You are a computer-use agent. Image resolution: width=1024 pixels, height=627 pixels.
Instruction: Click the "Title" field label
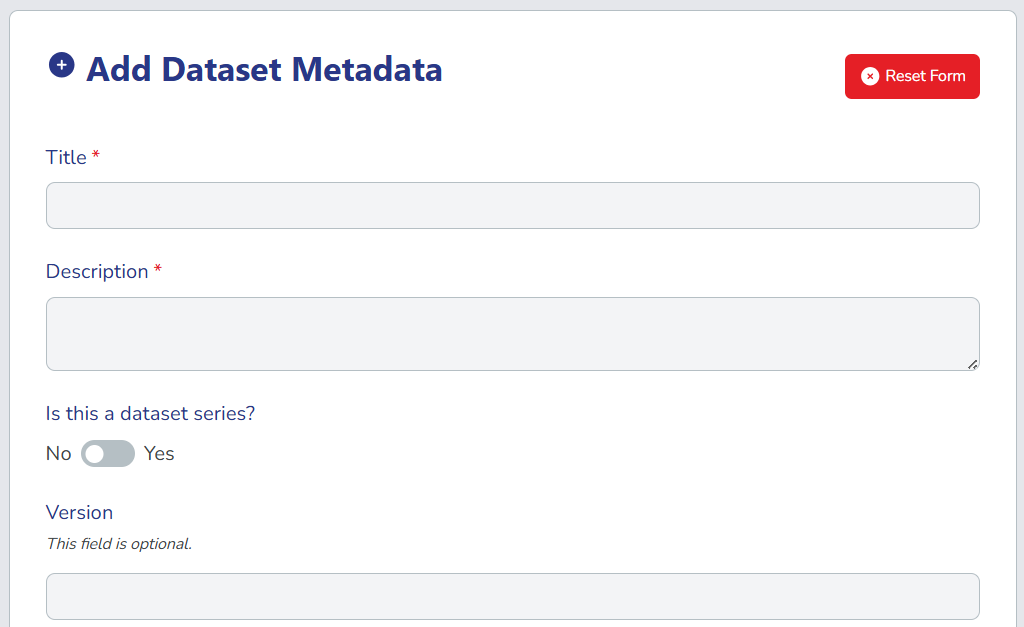tap(66, 157)
